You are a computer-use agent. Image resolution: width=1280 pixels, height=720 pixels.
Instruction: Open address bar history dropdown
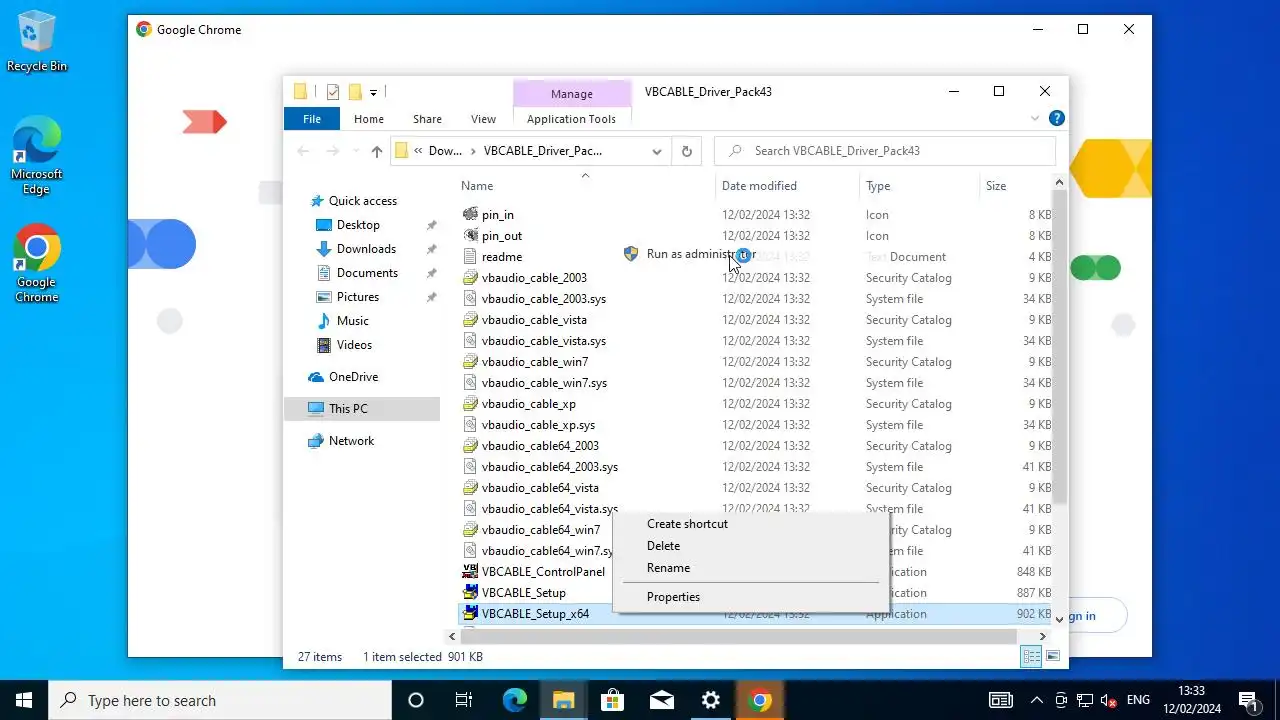(657, 151)
